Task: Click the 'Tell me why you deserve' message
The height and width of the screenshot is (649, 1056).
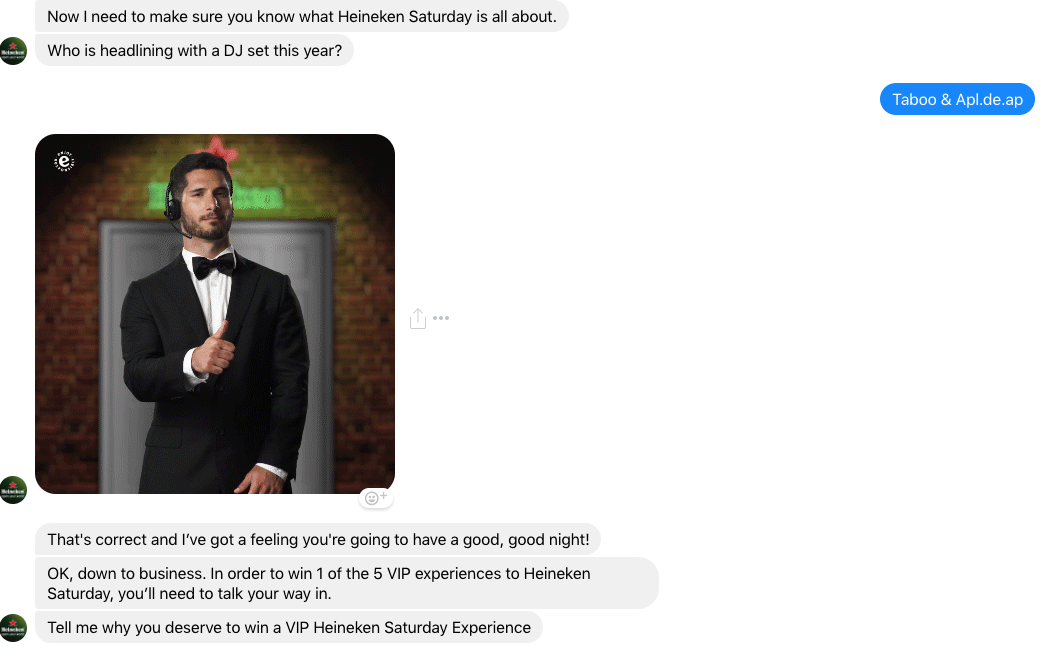Action: click(289, 627)
